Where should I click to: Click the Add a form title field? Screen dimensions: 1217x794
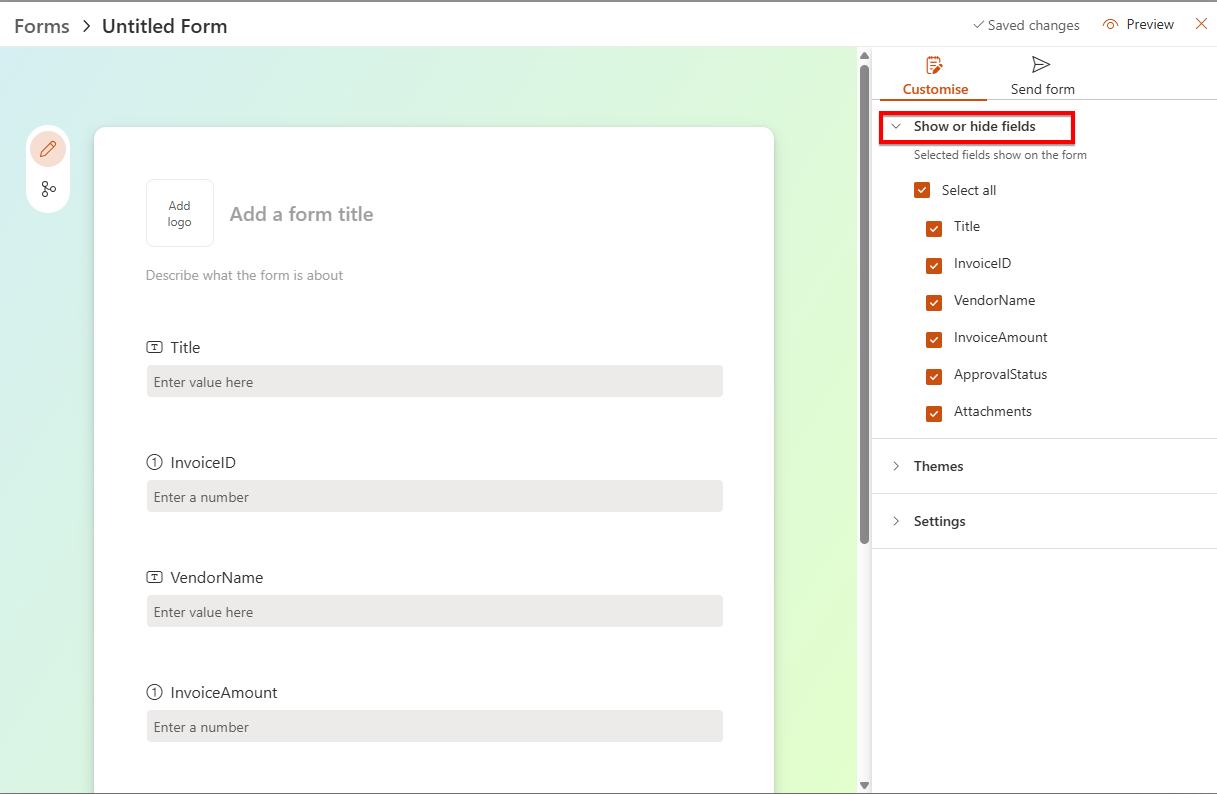click(302, 214)
